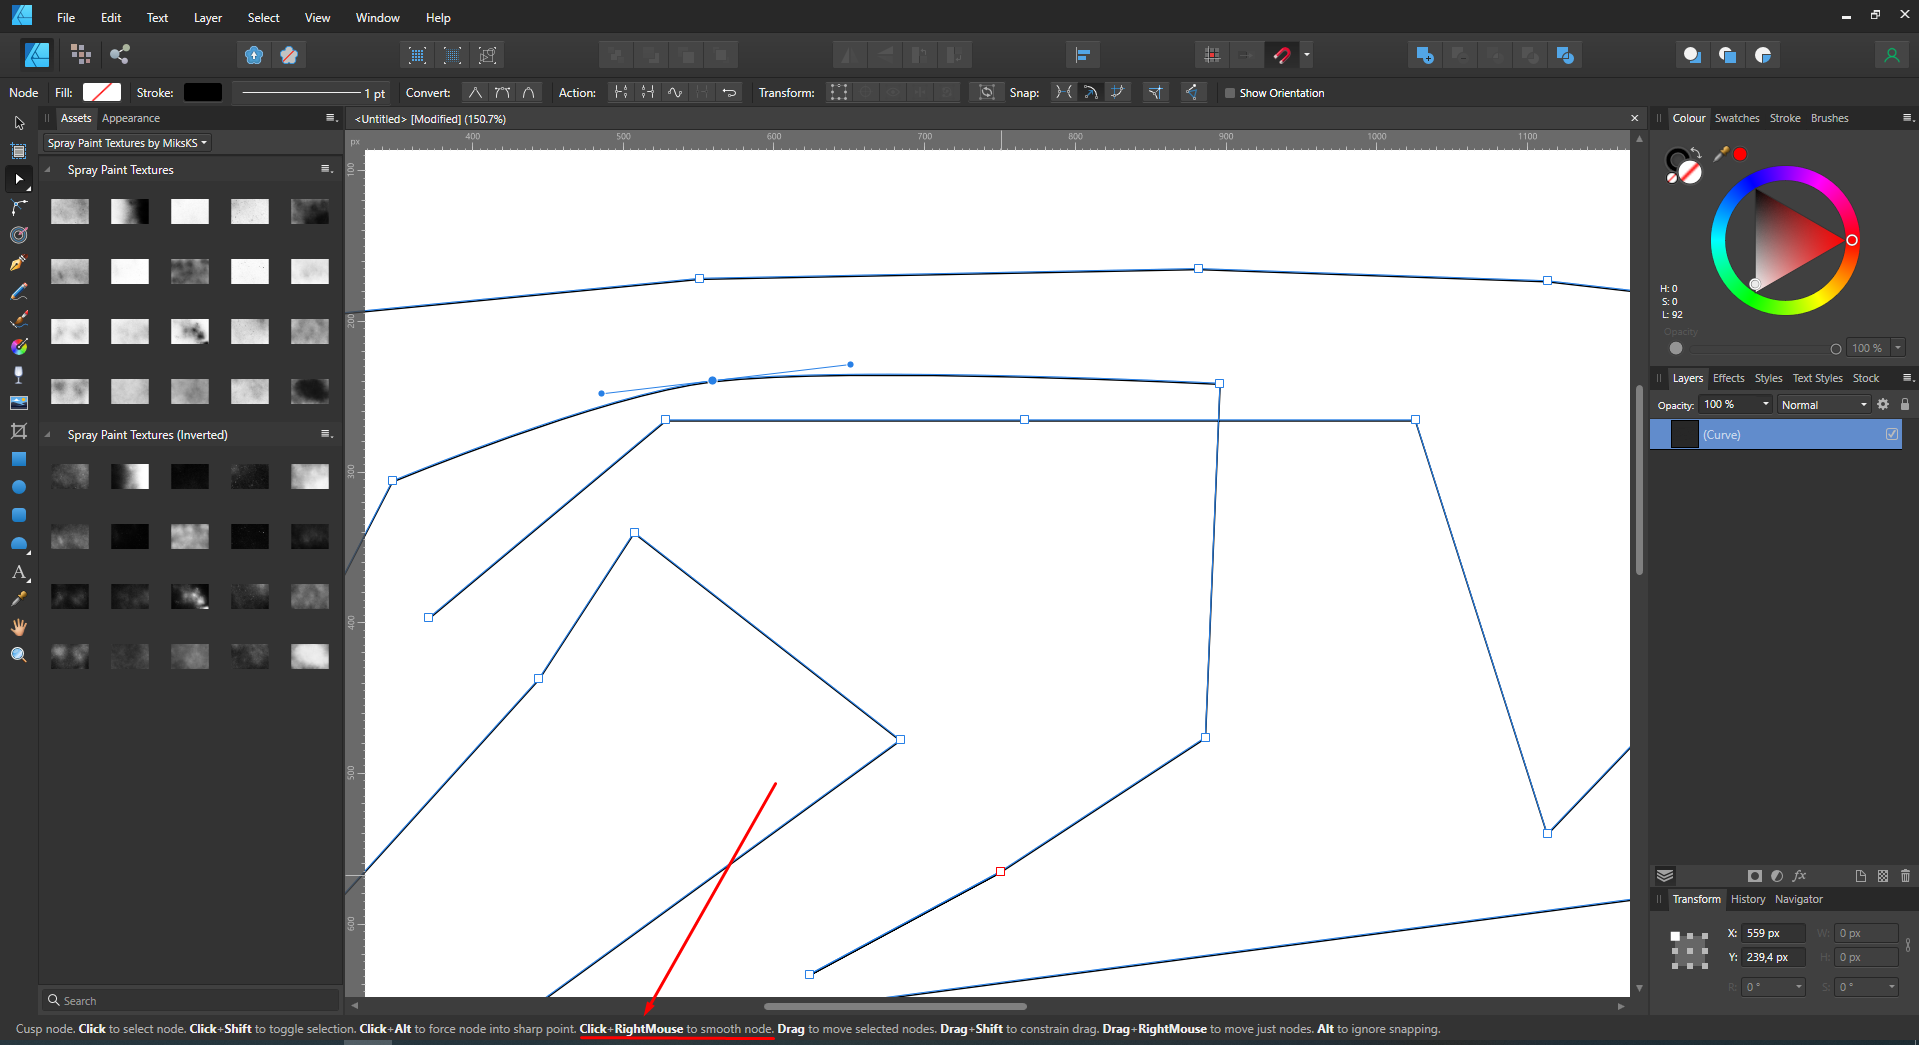Open the Normal blend mode dropdown
Image resolution: width=1919 pixels, height=1045 pixels.
[x=1822, y=404]
